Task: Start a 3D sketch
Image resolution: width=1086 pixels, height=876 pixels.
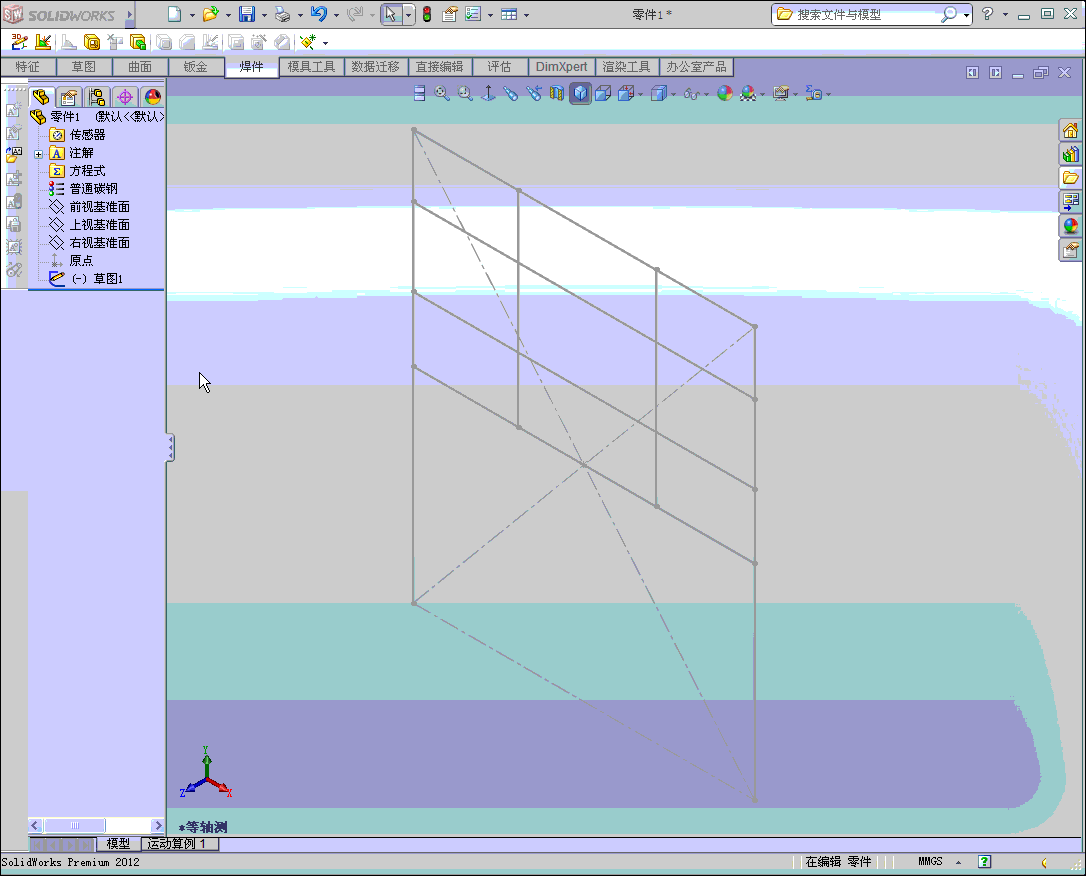Action: tap(19, 42)
